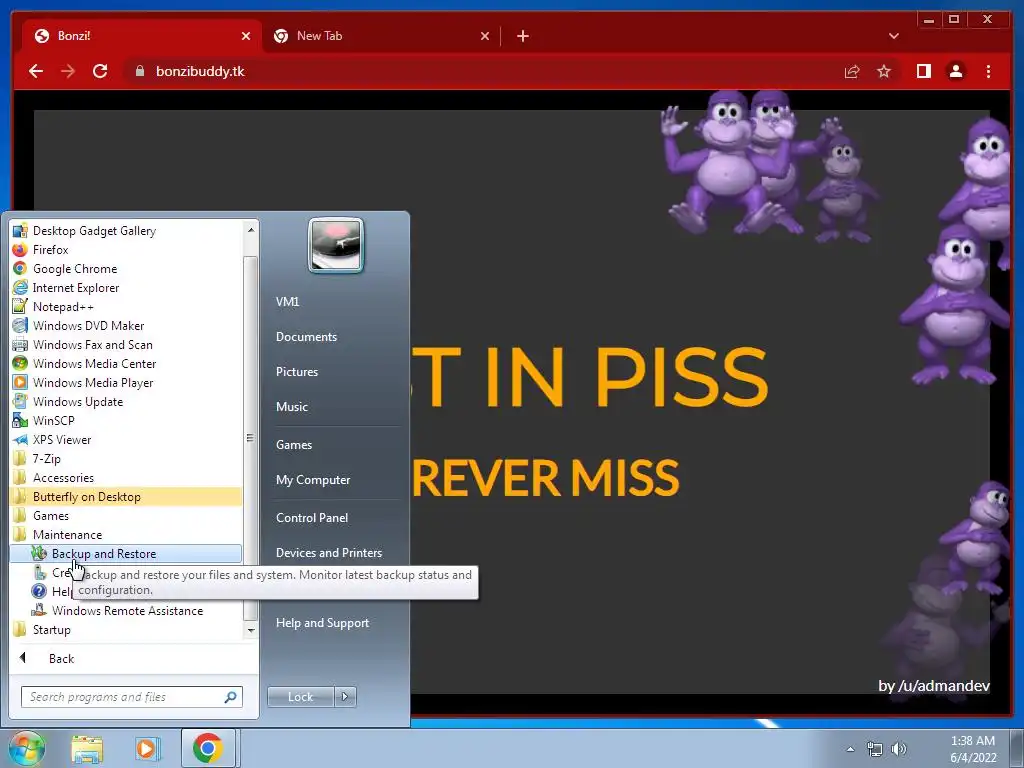Bookmark this page with the star icon
Viewport: 1024px width, 768px height.
click(884, 71)
